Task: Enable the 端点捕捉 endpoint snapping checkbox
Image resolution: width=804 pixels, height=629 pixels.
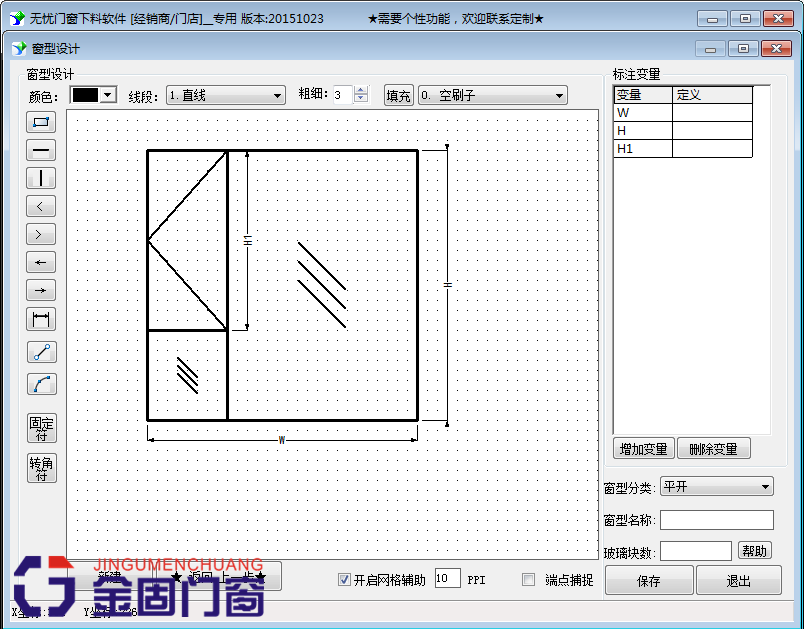Action: pos(527,579)
